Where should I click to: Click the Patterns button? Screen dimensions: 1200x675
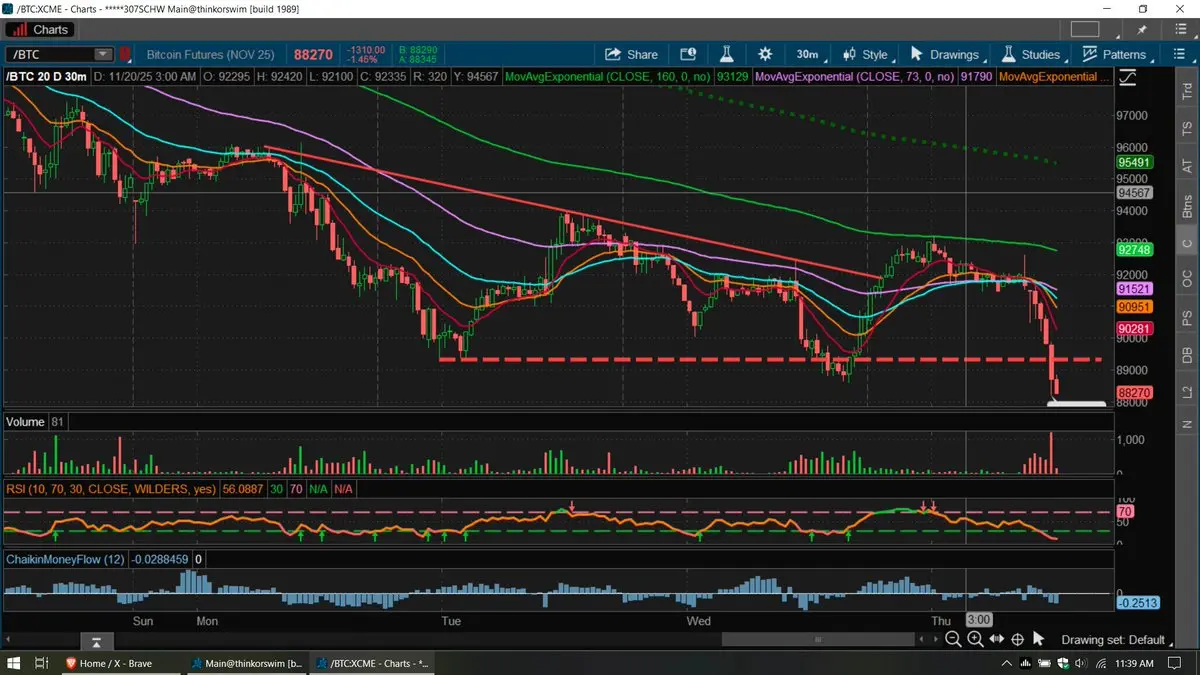pos(1115,54)
